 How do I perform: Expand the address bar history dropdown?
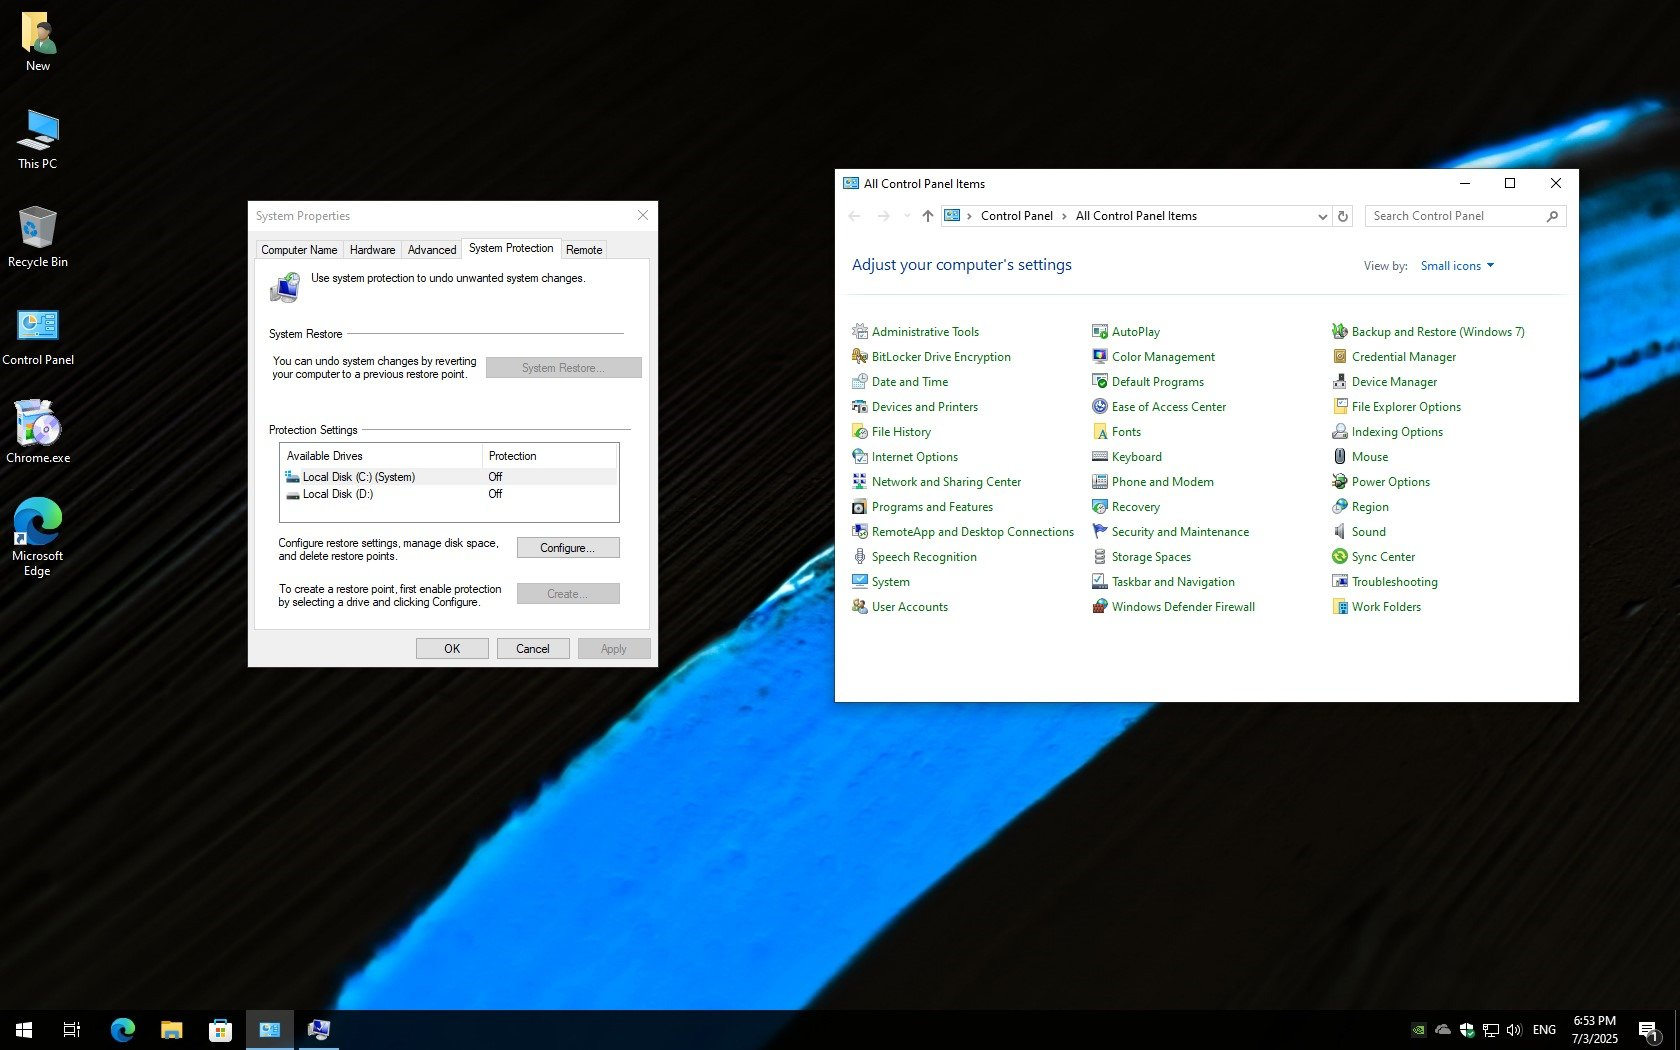[x=1322, y=216]
